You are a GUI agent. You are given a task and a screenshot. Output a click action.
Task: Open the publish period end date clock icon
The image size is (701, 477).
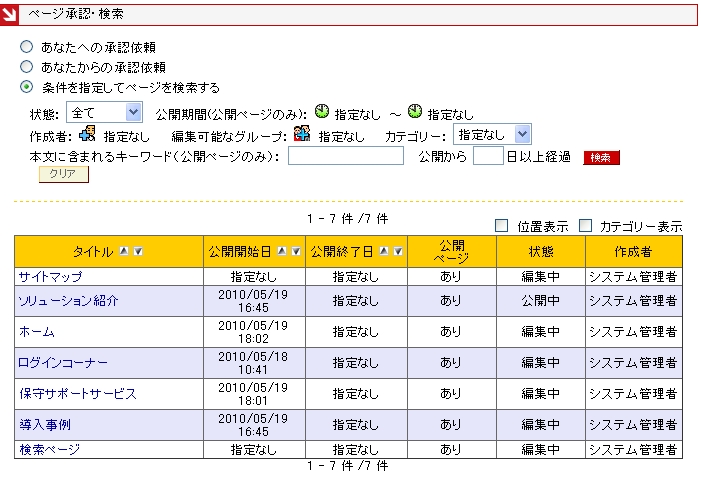coord(415,111)
